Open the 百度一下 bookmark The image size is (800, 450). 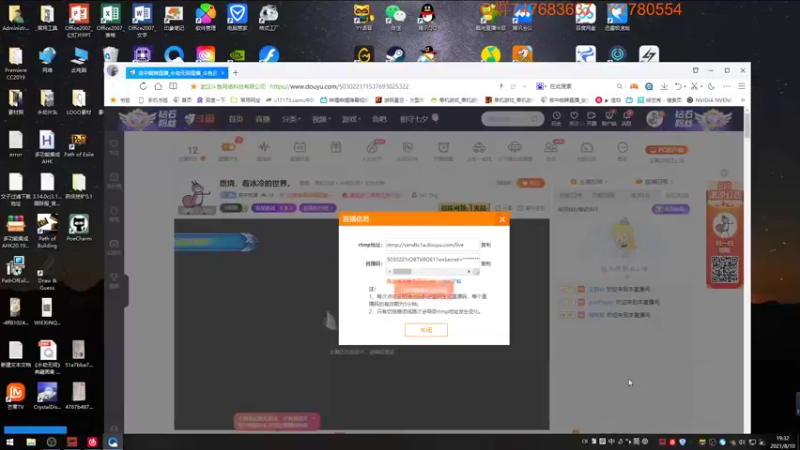(x=211, y=100)
